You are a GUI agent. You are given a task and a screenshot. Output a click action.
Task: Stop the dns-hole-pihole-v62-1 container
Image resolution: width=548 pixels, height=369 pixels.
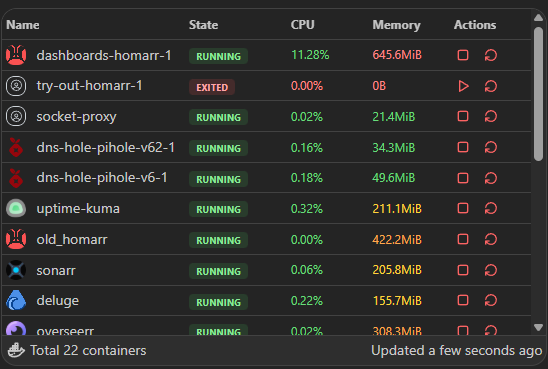coord(463,147)
